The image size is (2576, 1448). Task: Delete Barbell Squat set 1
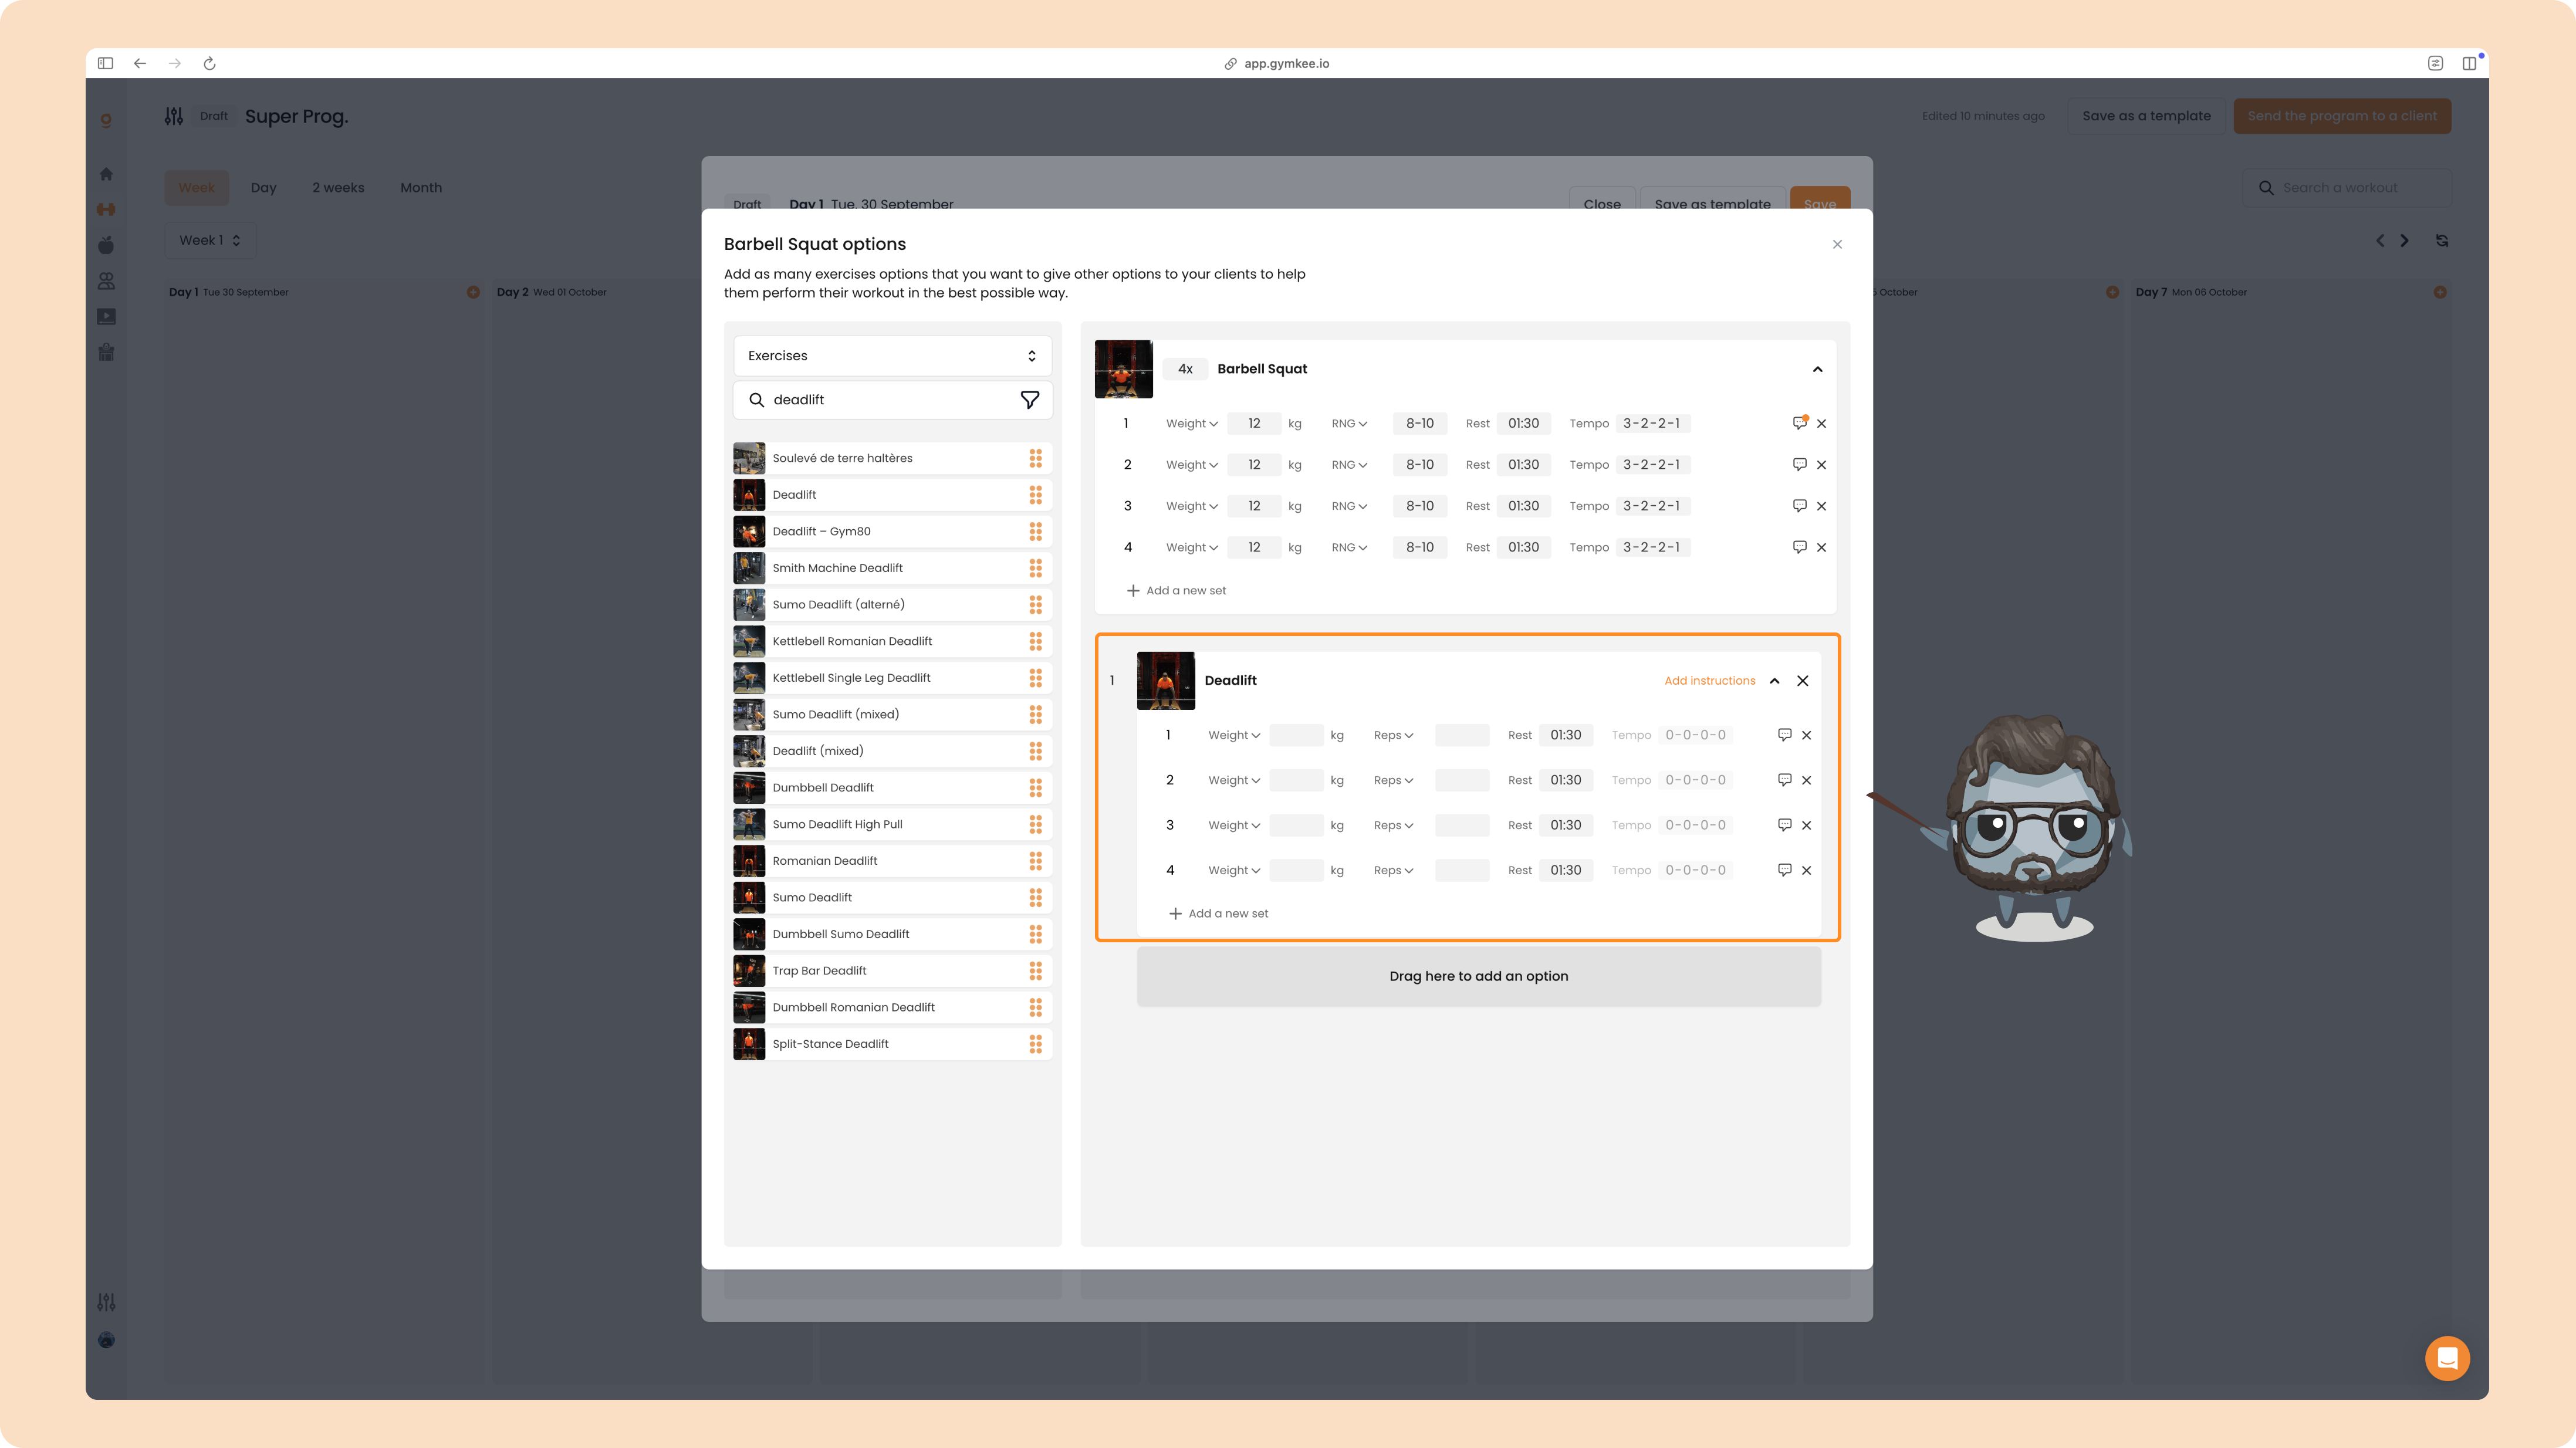coord(1821,423)
